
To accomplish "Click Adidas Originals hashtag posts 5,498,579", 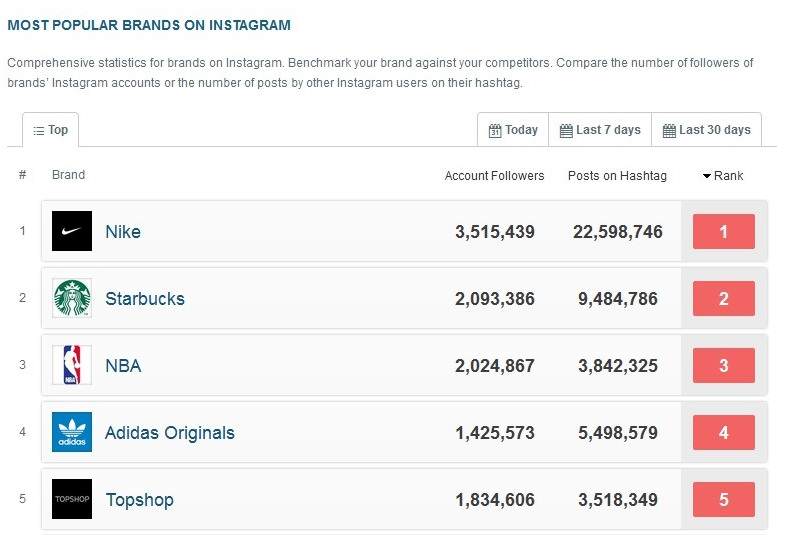I will pyautogui.click(x=618, y=433).
